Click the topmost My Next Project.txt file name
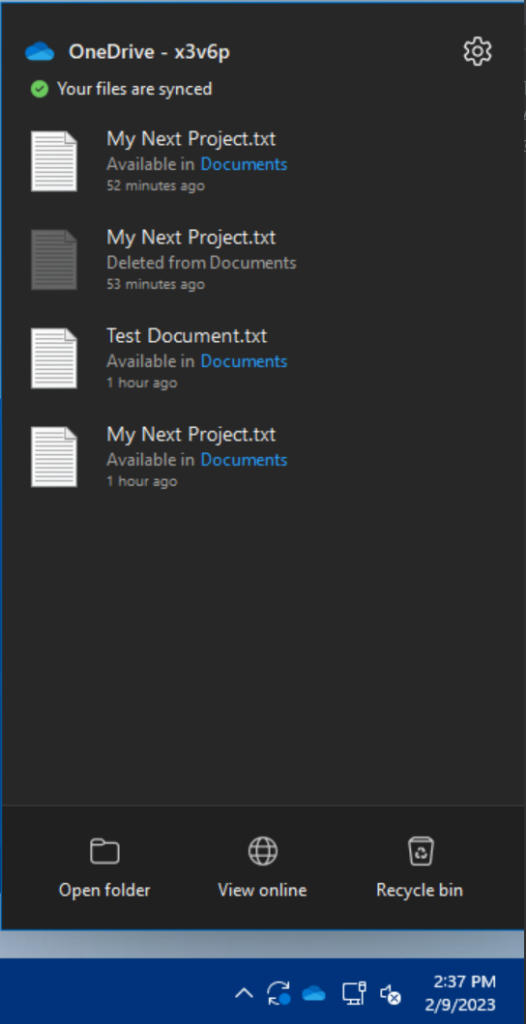The image size is (526, 1024). [191, 139]
